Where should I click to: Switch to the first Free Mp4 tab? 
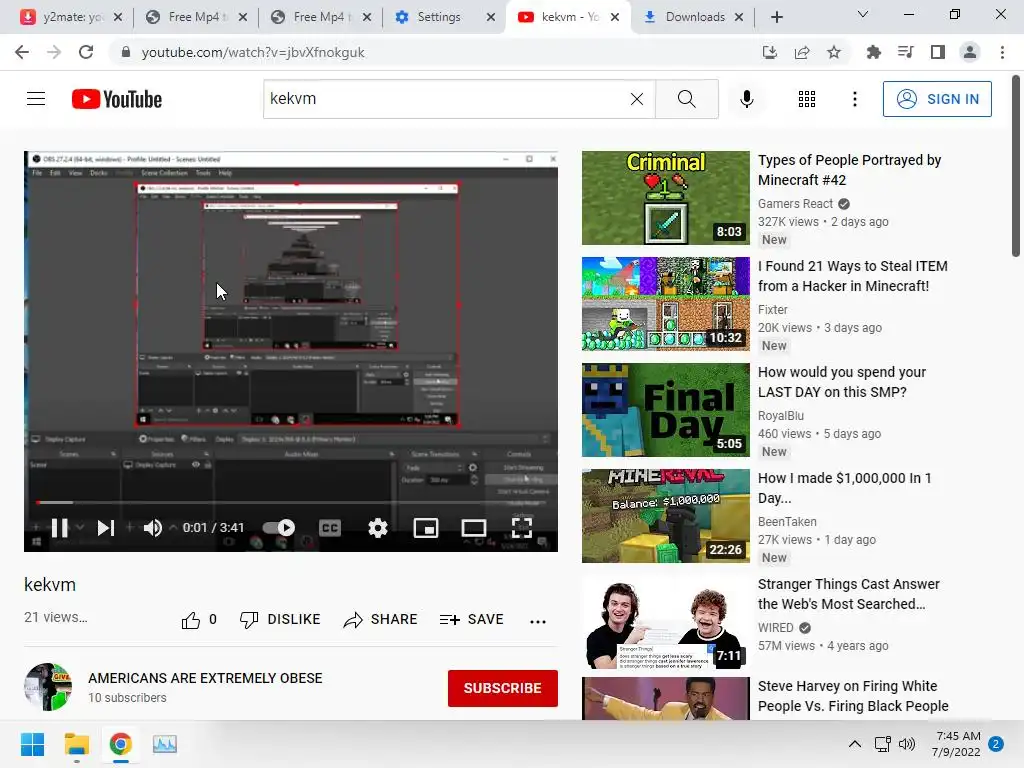(196, 17)
